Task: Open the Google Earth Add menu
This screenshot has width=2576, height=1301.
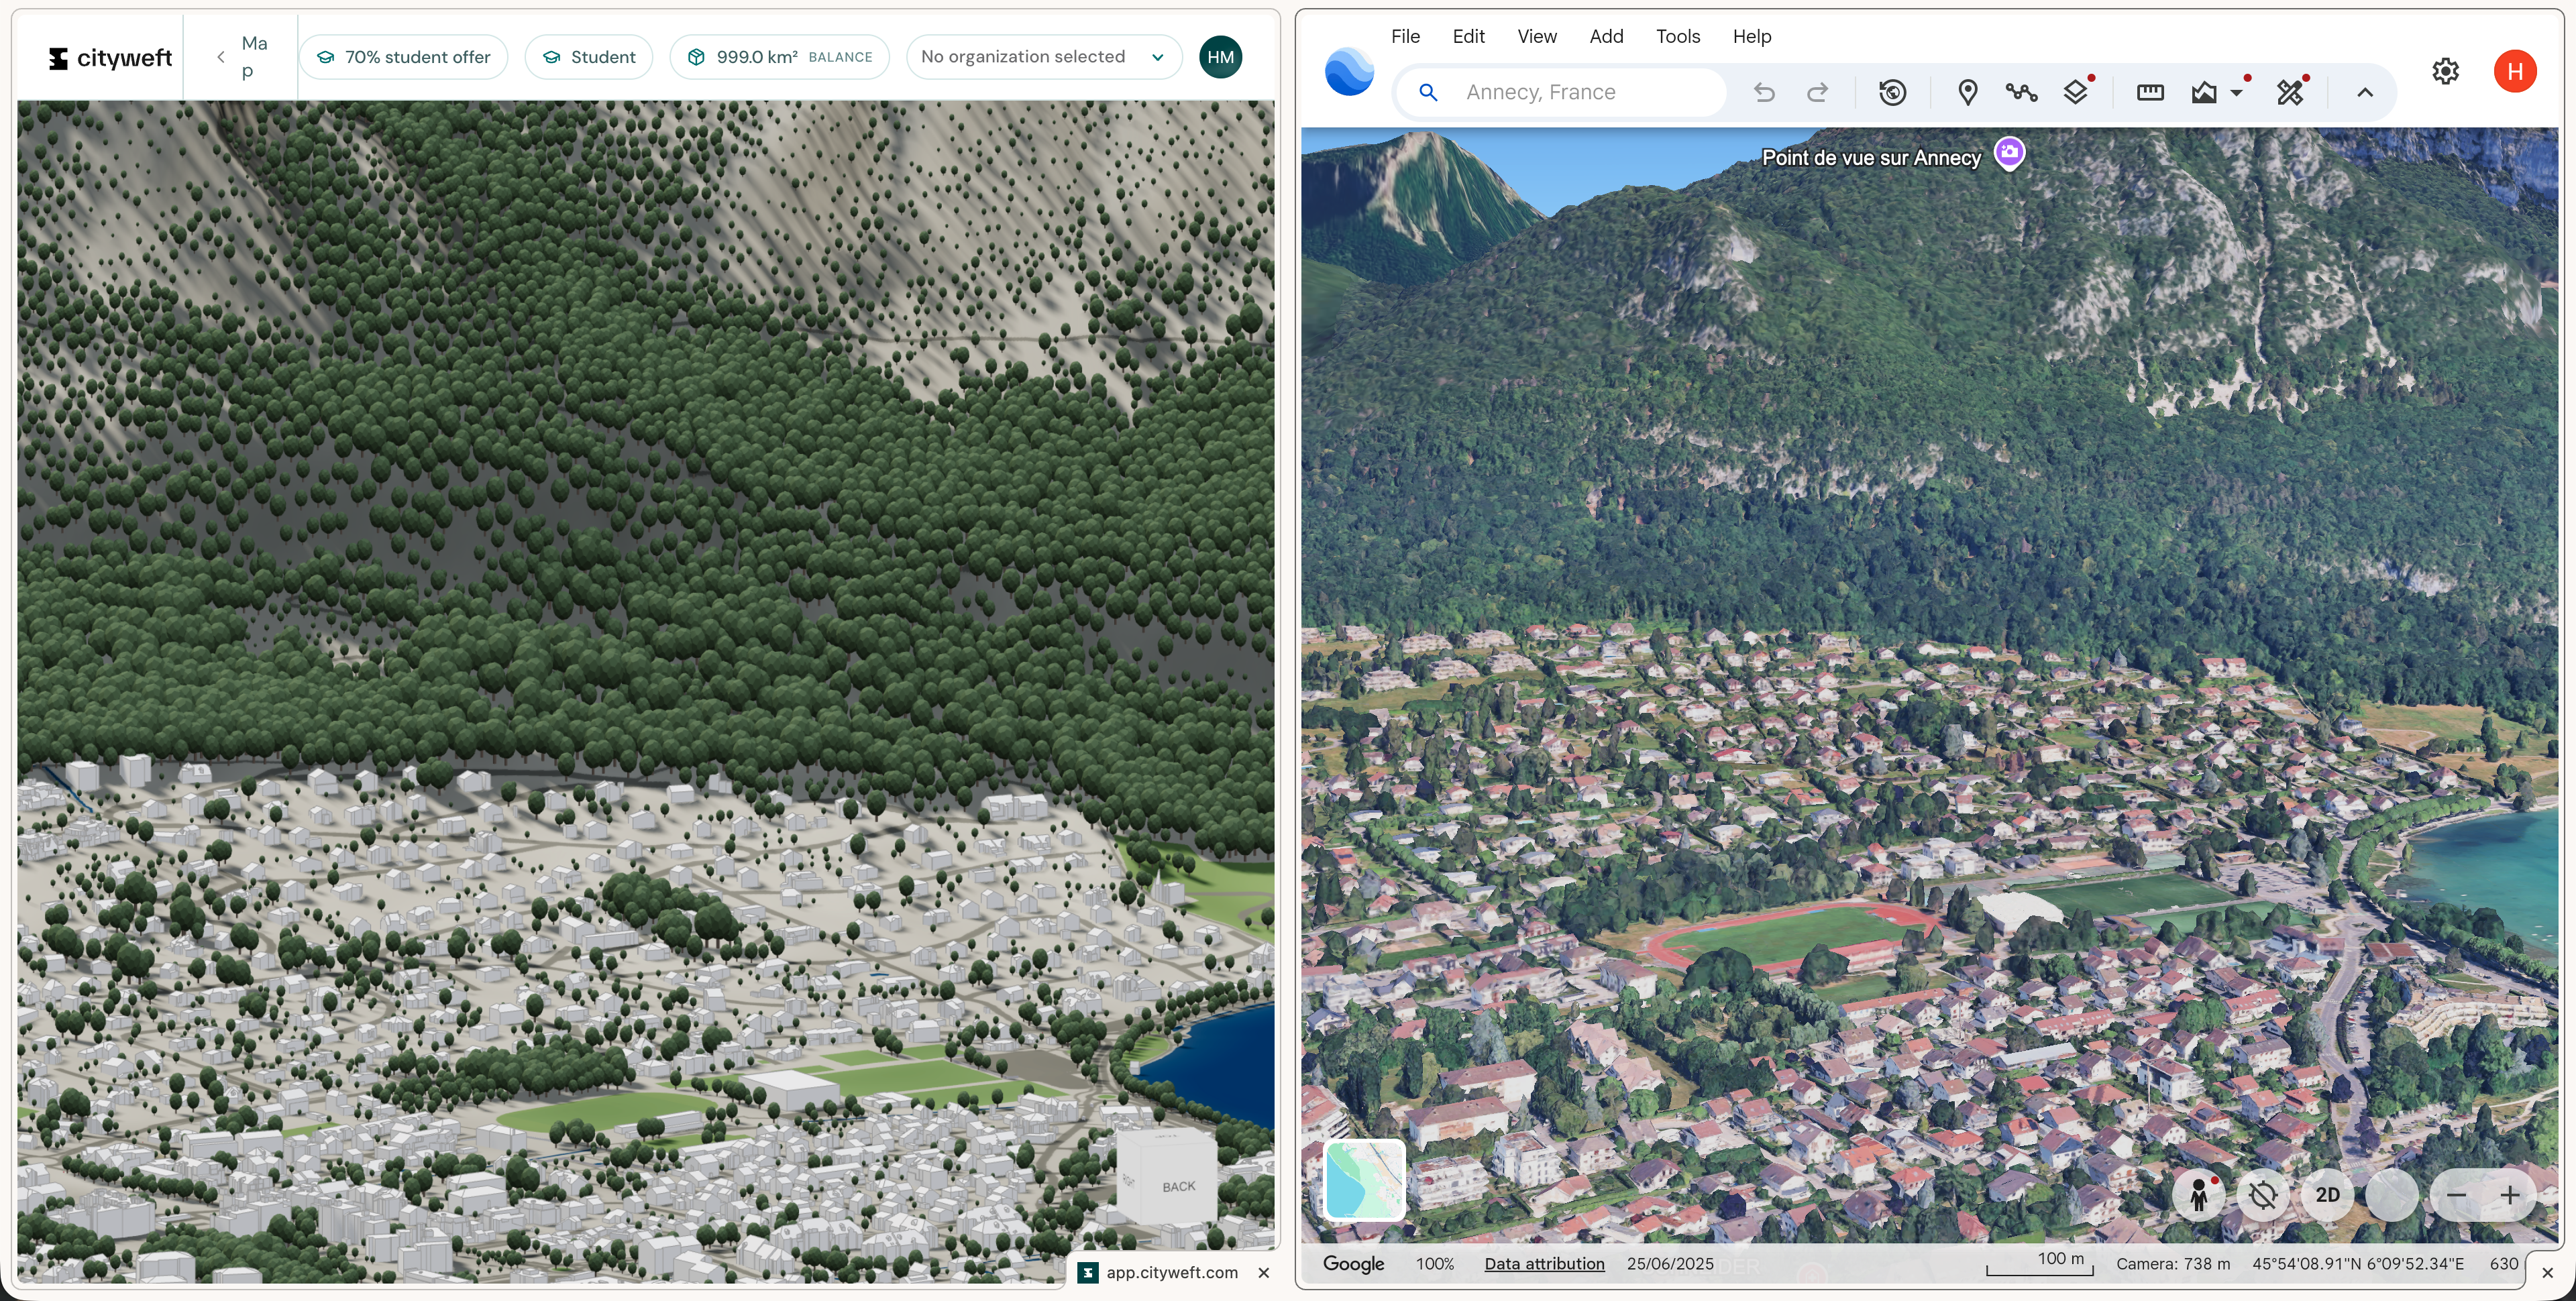Action: 1606,36
